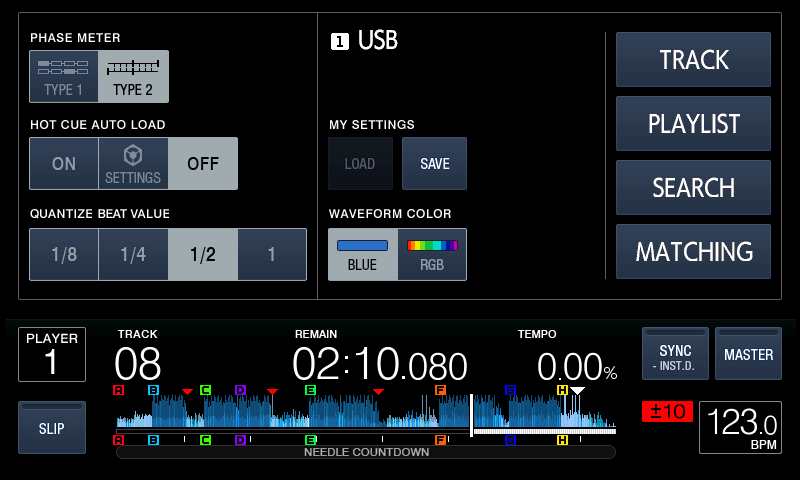
Task: Turn Hot Cue Auto Load ON
Action: pos(64,164)
